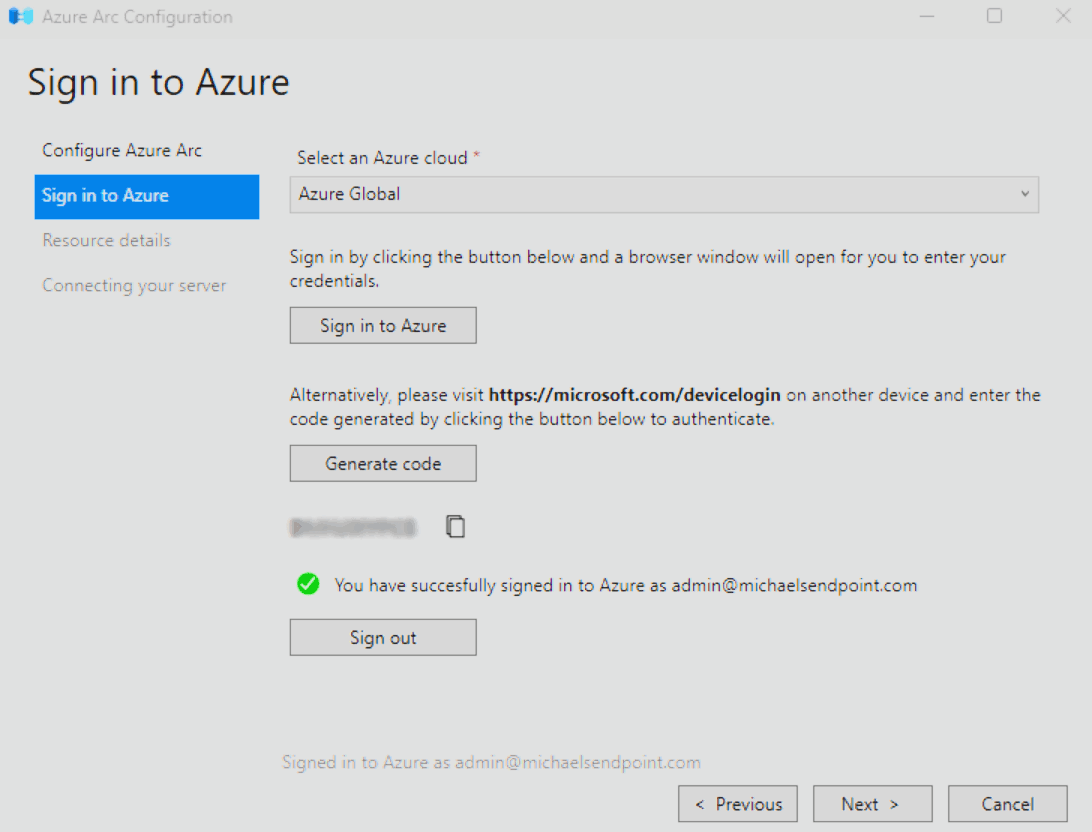
Task: Click the 'Signed in to Azure as' status text
Action: tap(491, 762)
